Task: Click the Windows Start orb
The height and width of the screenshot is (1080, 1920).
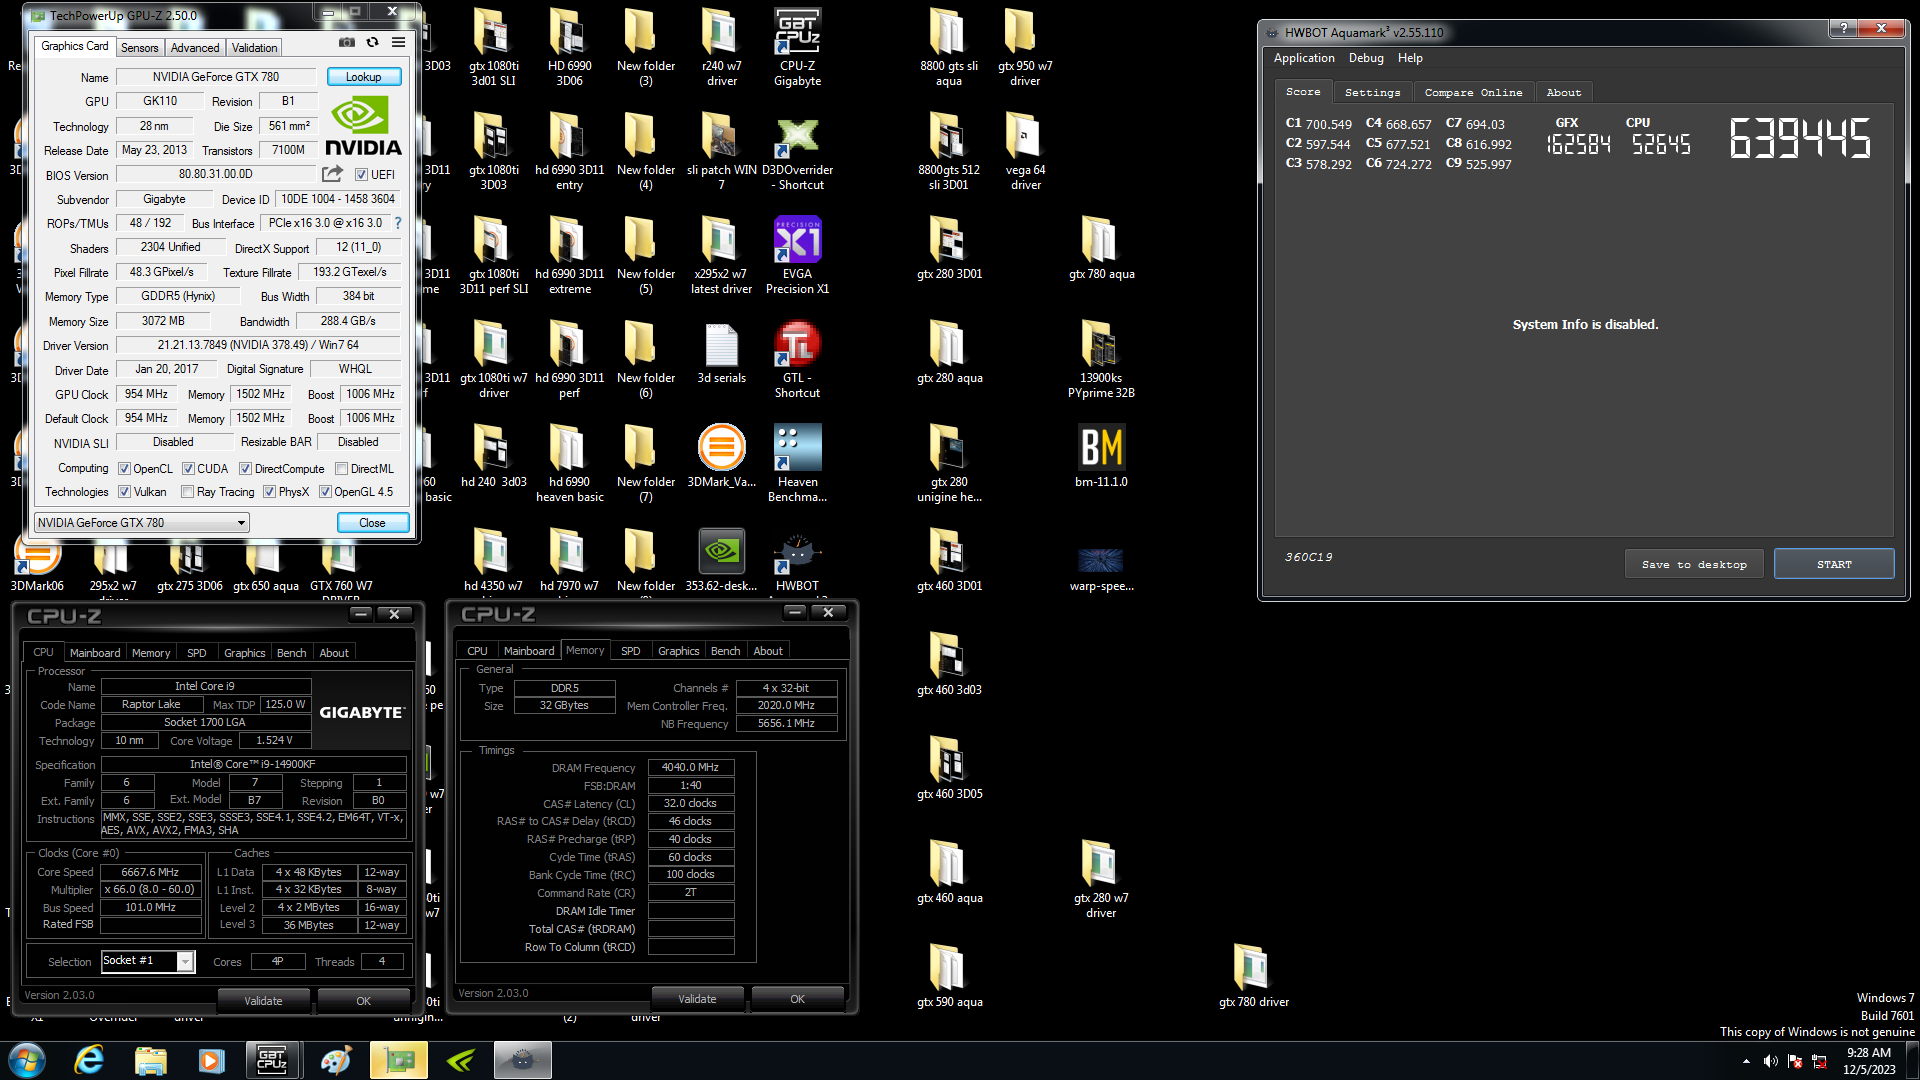Action: click(x=27, y=1060)
